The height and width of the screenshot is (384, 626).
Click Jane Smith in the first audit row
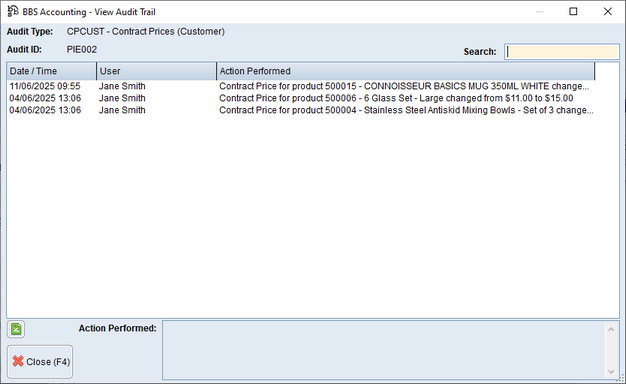point(122,86)
